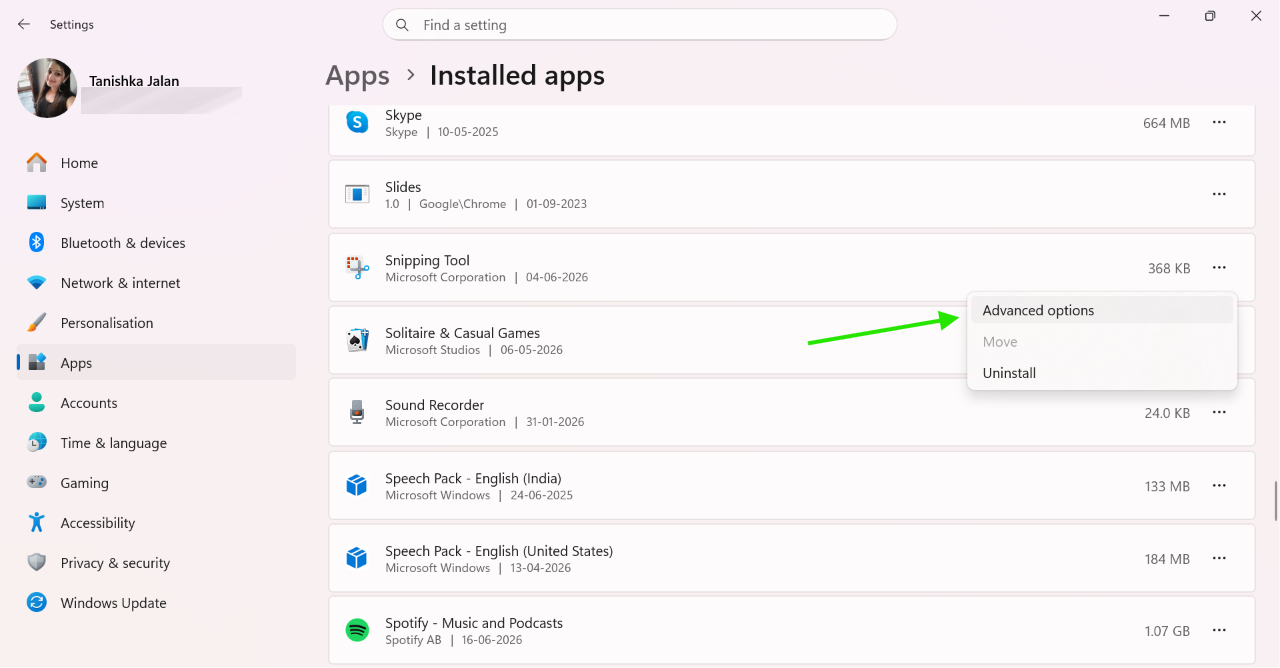Open Personalisation settings
1280x668 pixels.
156,322
